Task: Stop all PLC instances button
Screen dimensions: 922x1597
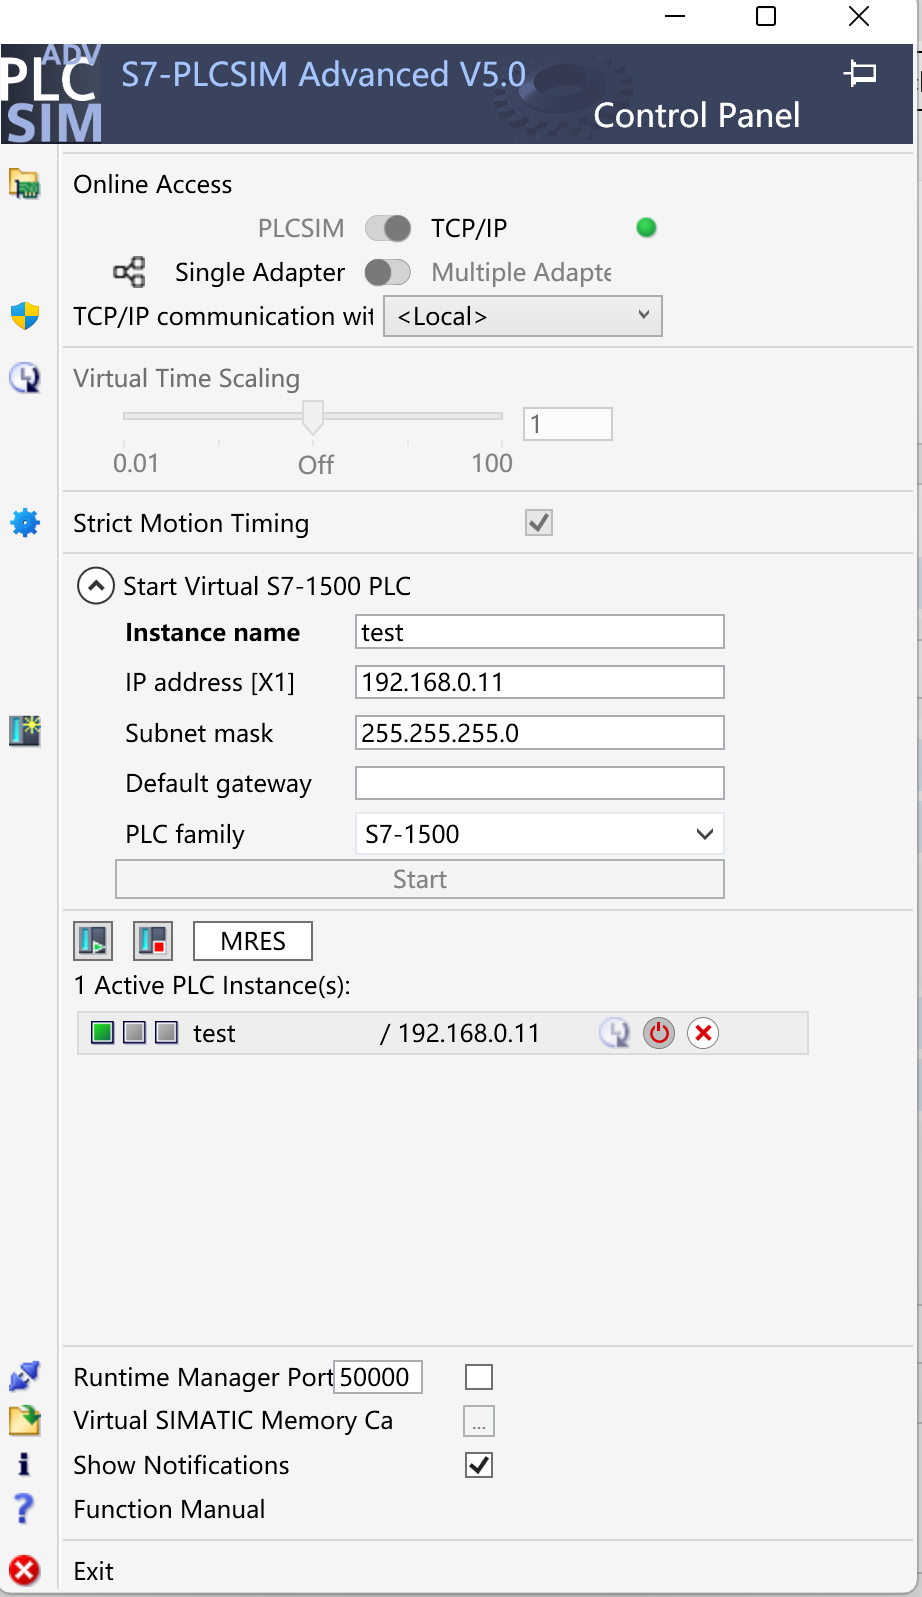Action: pos(153,941)
